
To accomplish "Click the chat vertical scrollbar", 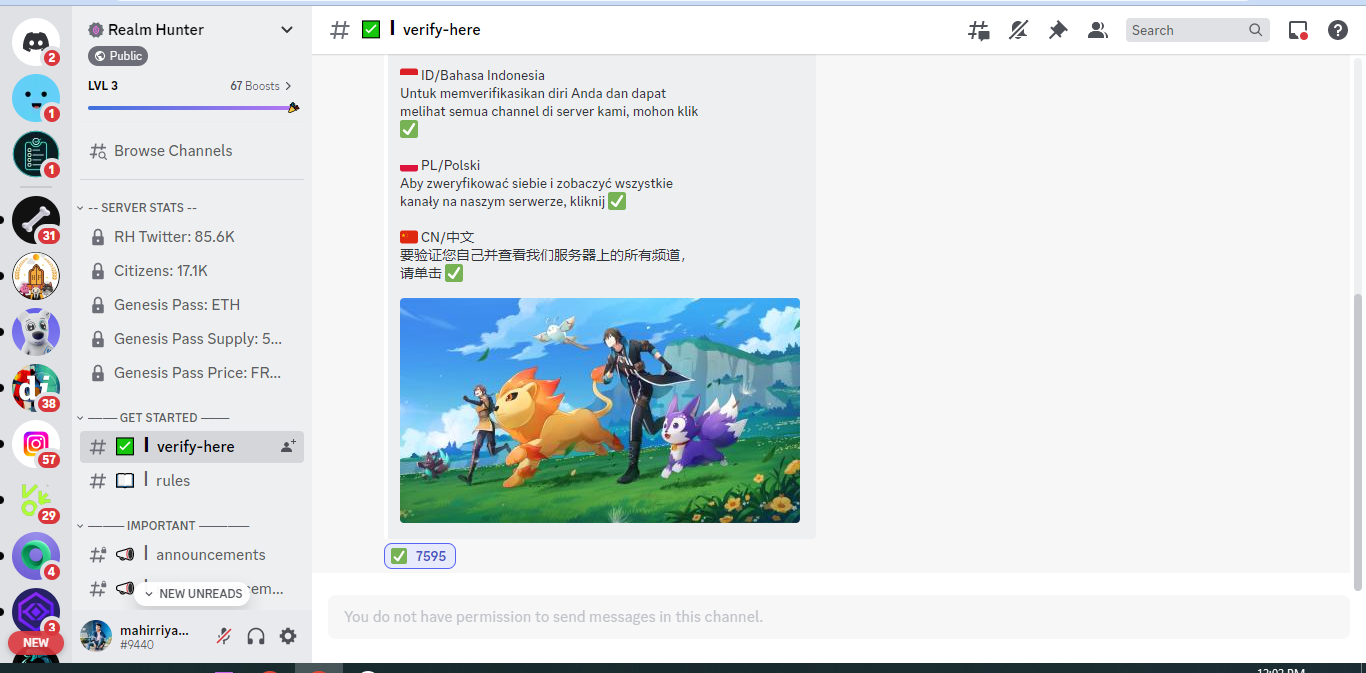I will [1357, 442].
